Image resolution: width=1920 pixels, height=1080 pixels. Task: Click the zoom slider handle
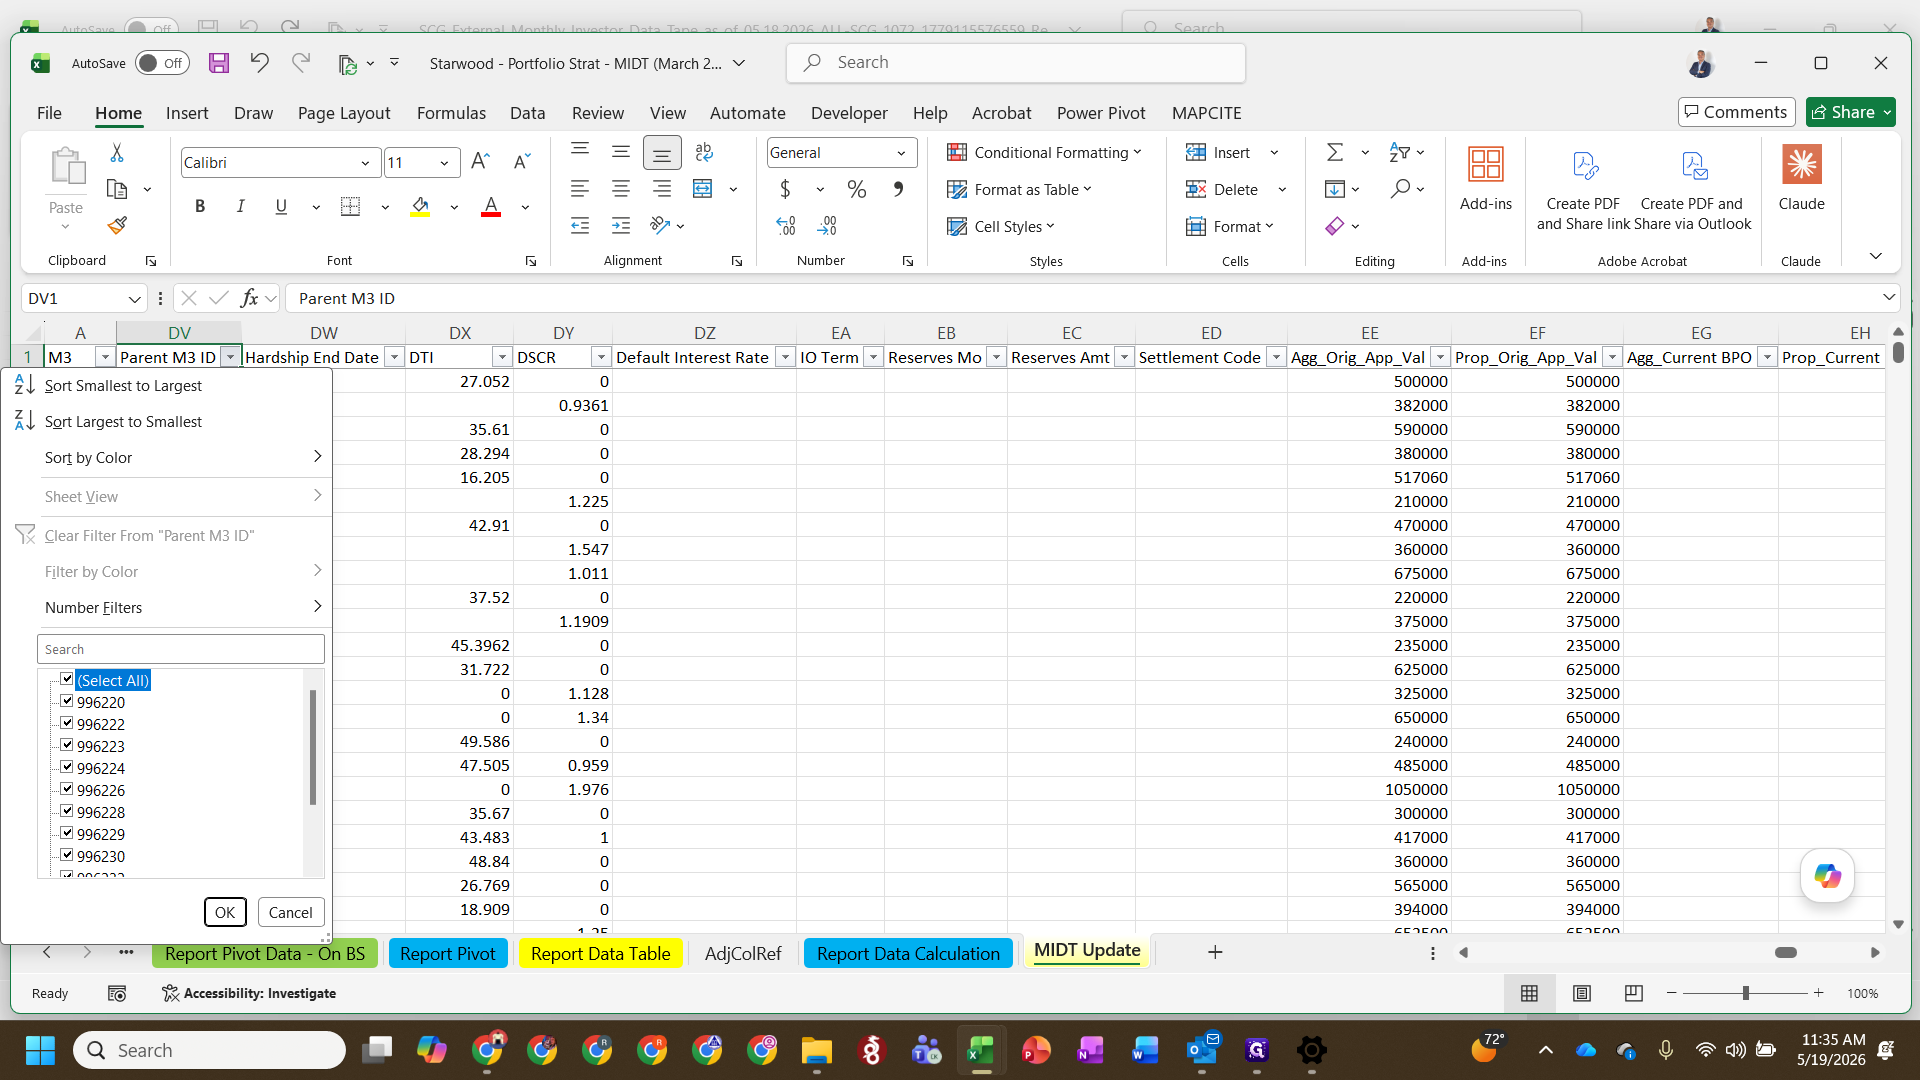coord(1745,993)
